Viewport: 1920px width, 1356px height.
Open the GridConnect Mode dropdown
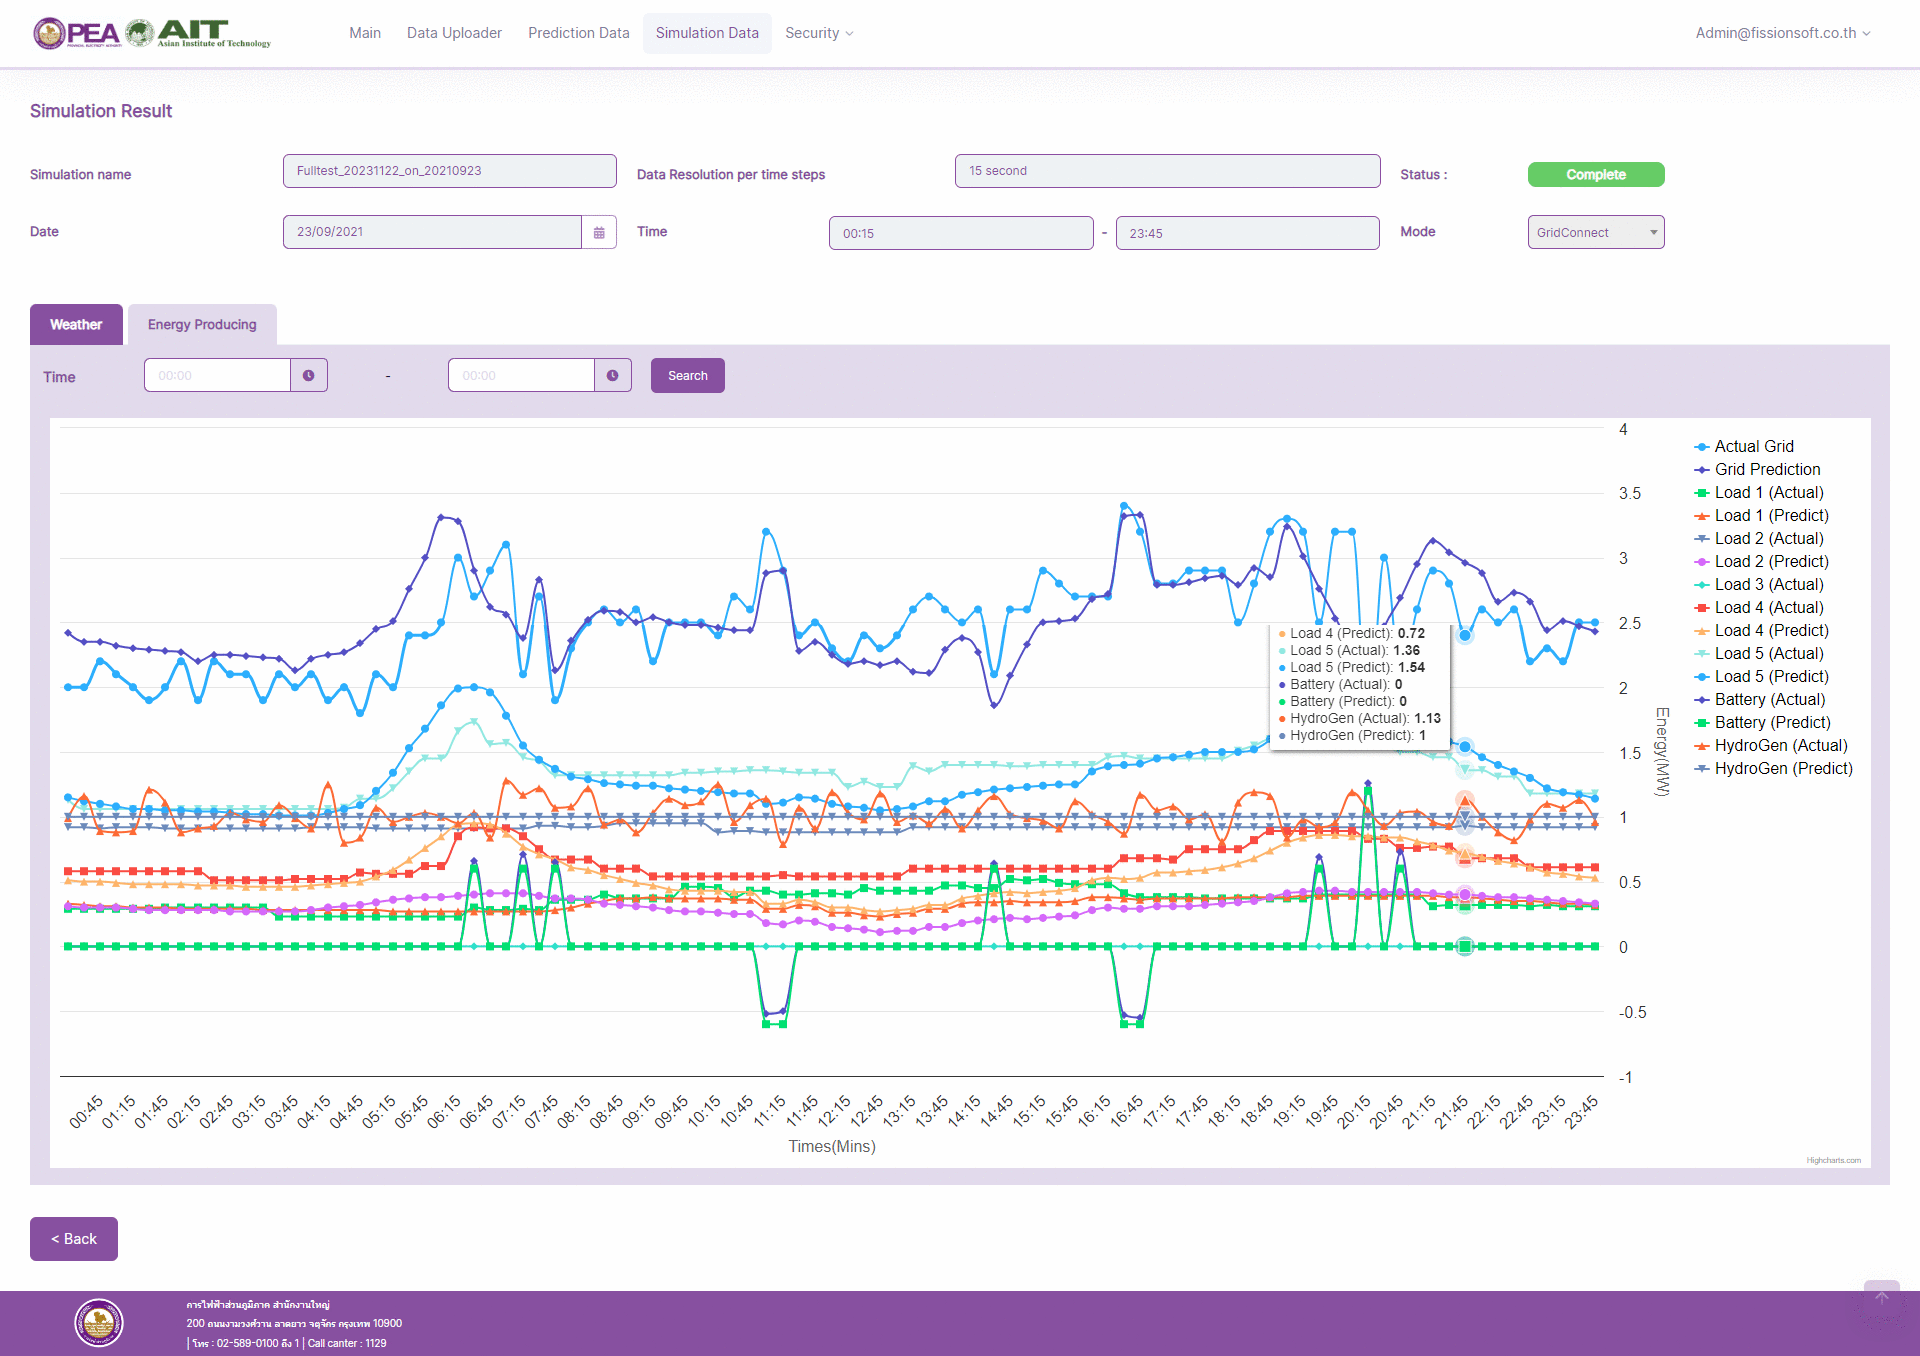point(1595,232)
